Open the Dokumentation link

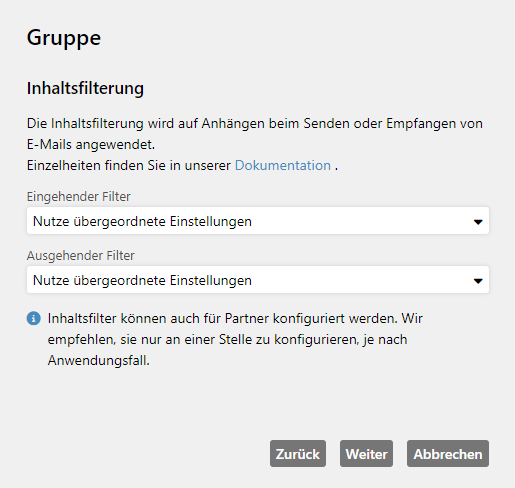(x=283, y=165)
